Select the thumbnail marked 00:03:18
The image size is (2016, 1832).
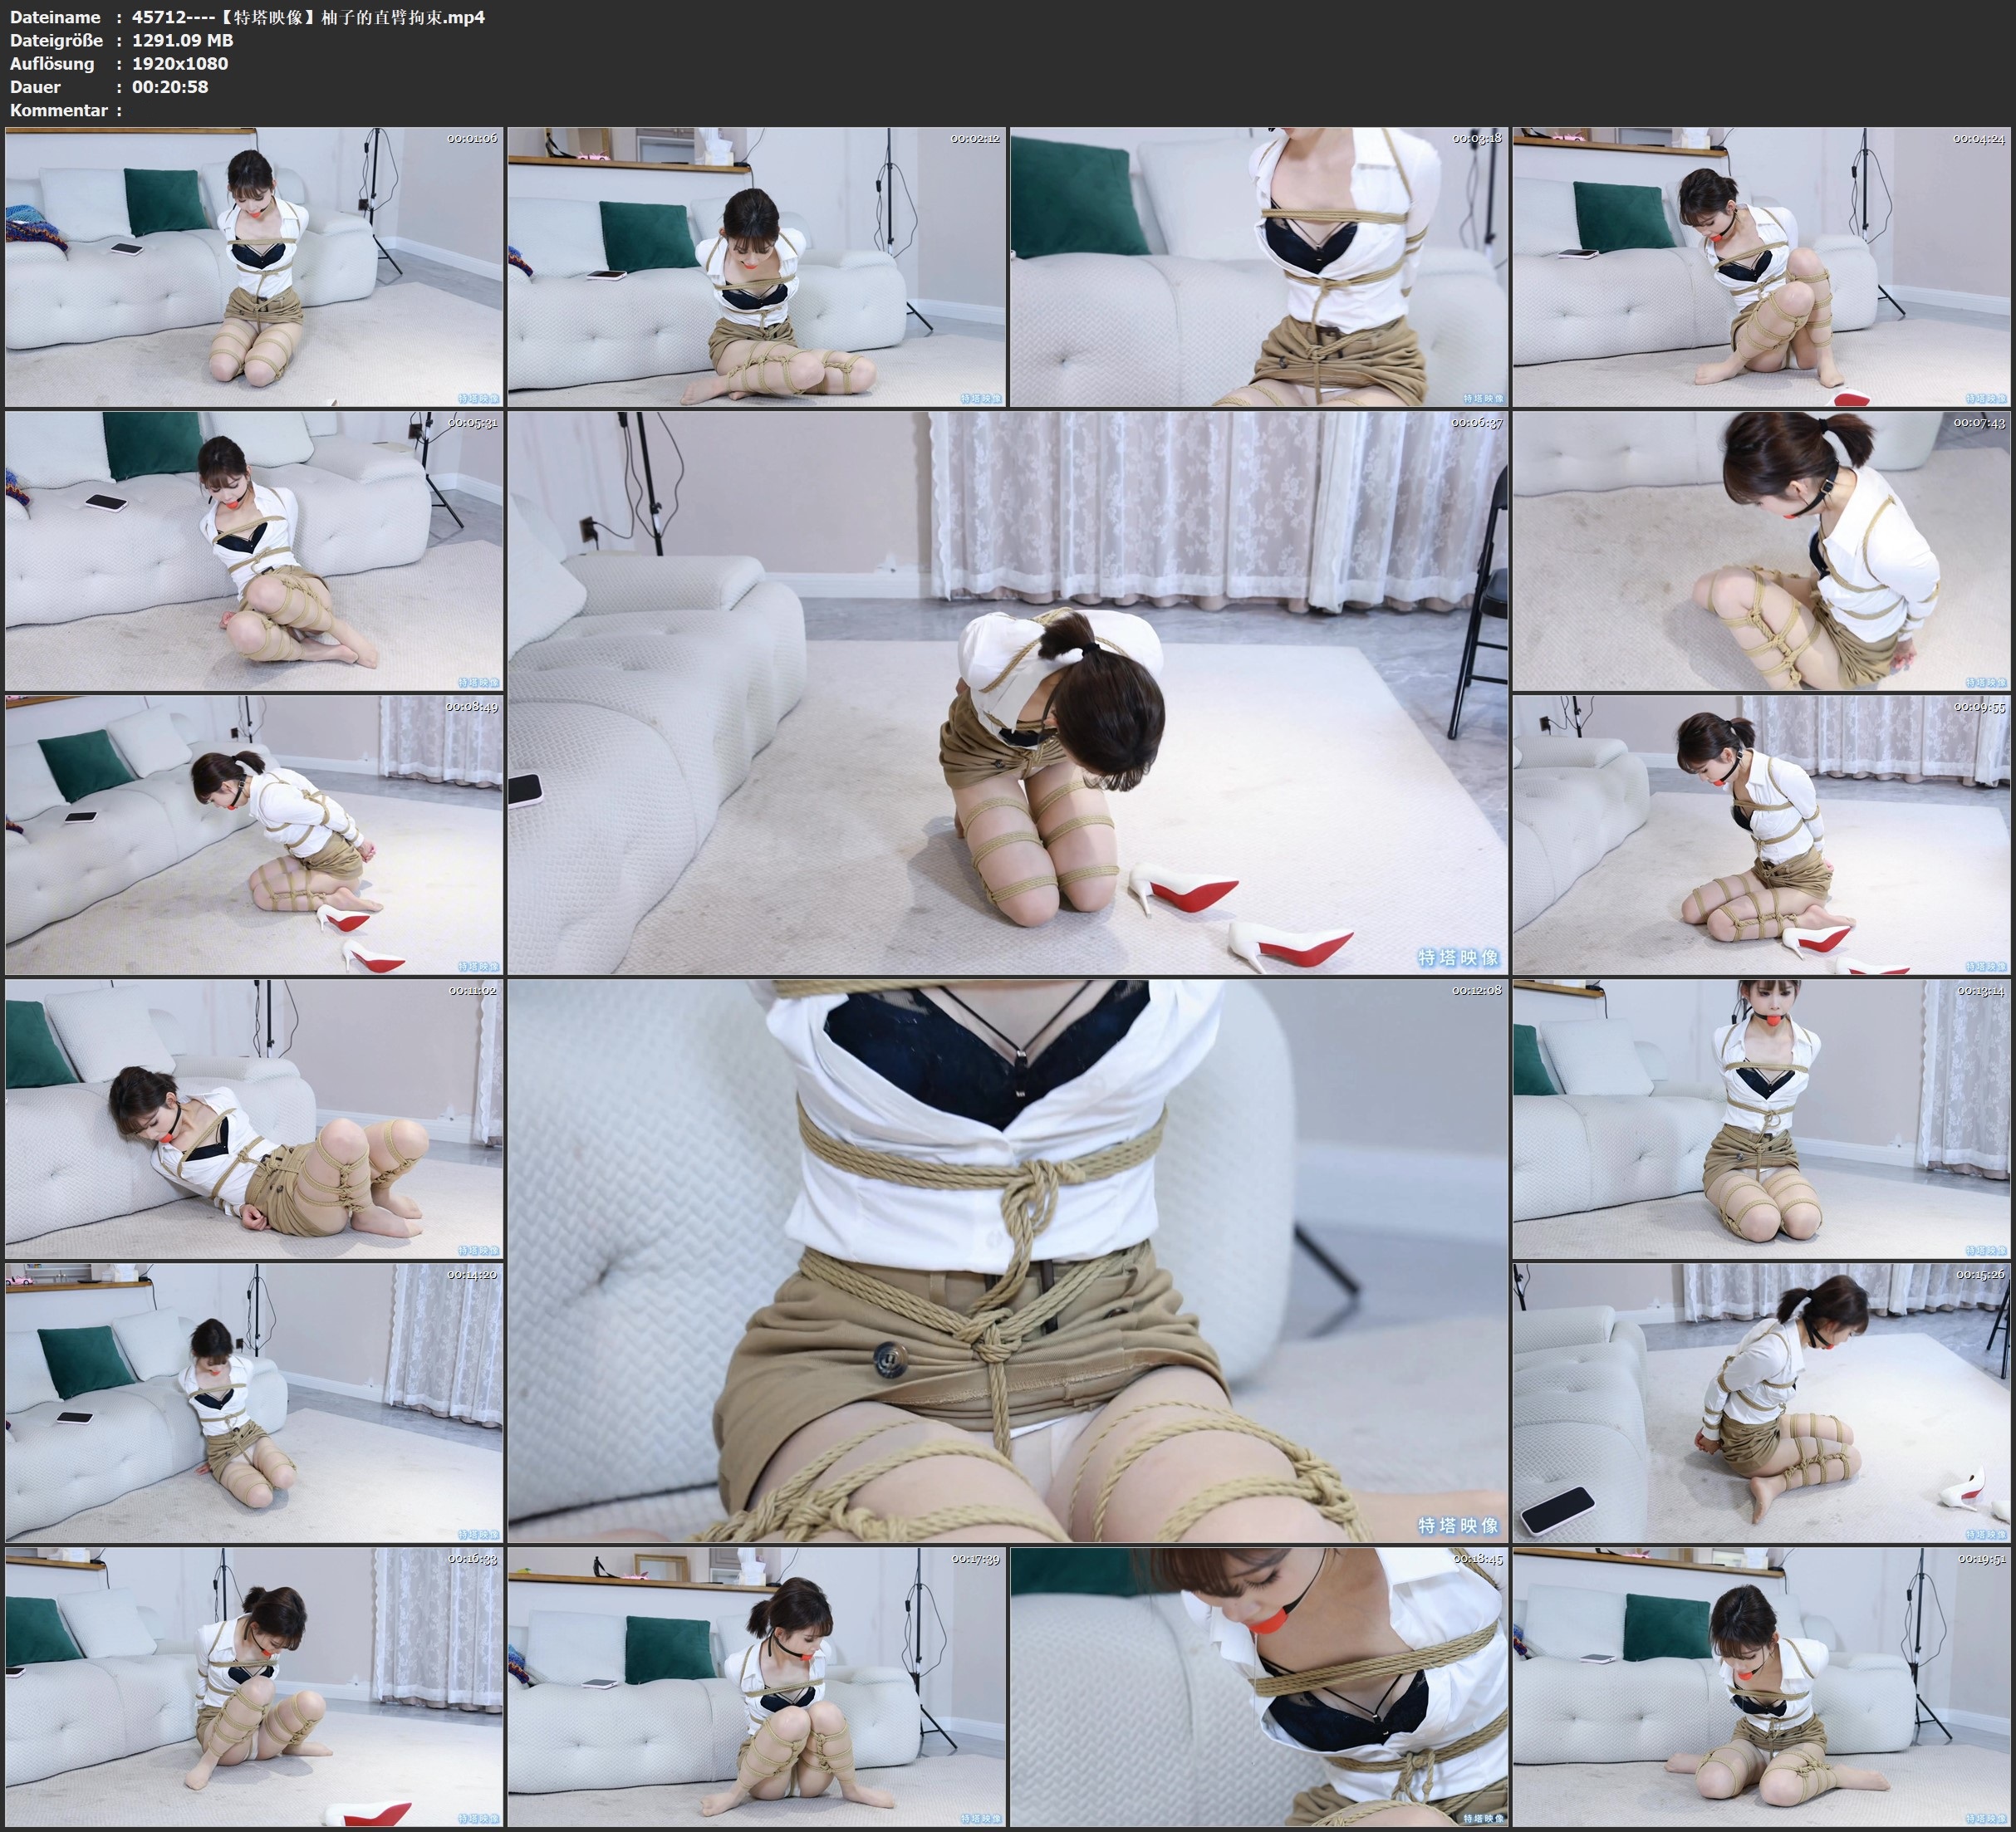1258,266
